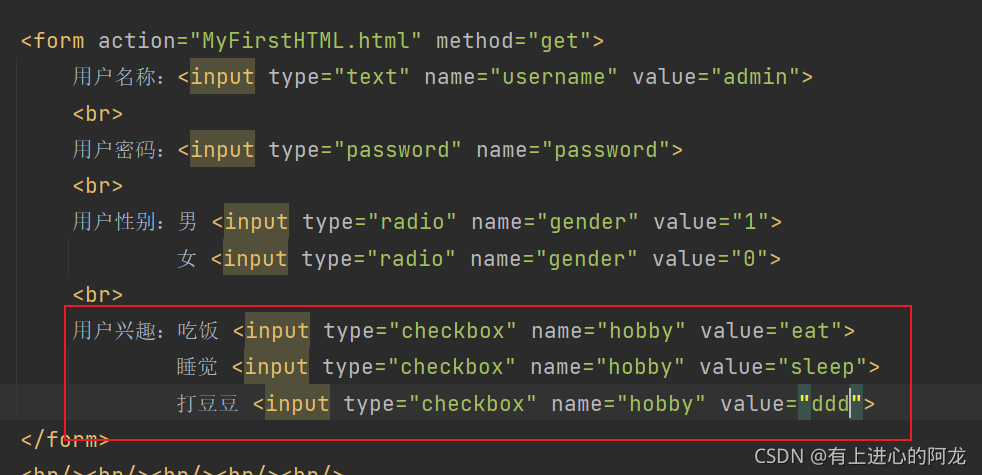
Task: Click the "ddd" value string
Action: coord(830,404)
